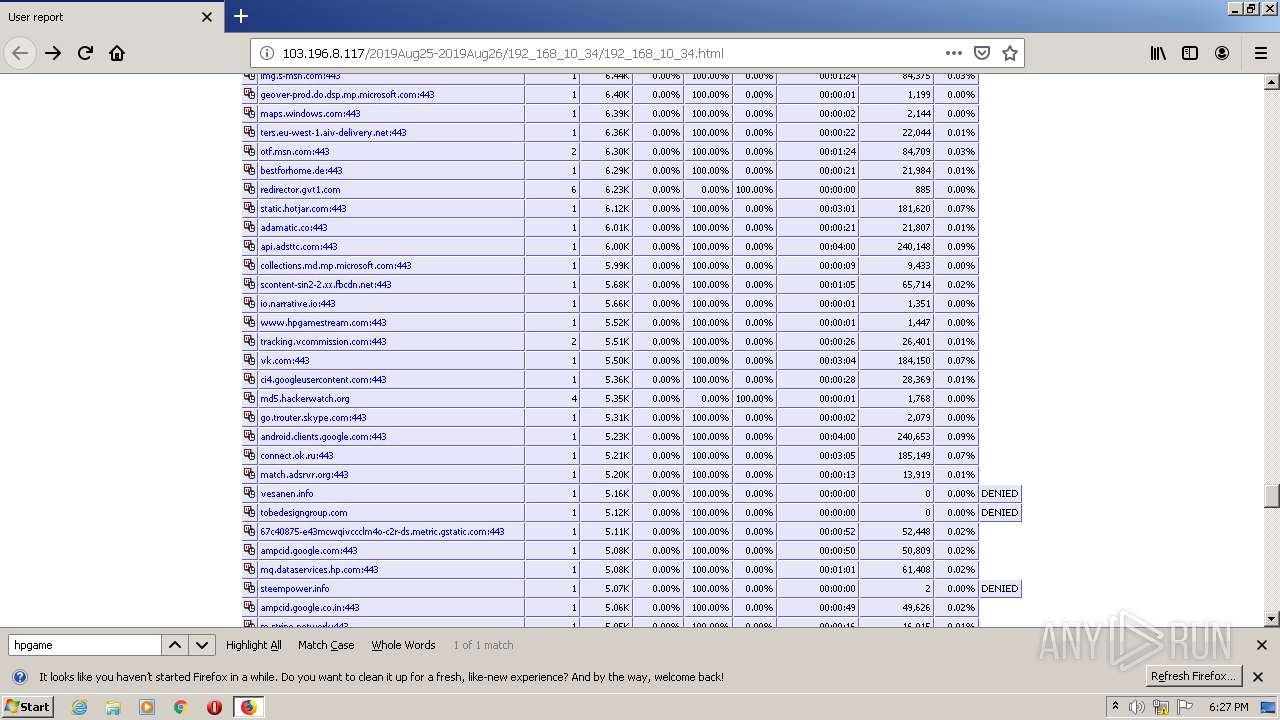Image resolution: width=1280 pixels, height=720 pixels.
Task: Save page to Pocket
Action: click(x=982, y=53)
